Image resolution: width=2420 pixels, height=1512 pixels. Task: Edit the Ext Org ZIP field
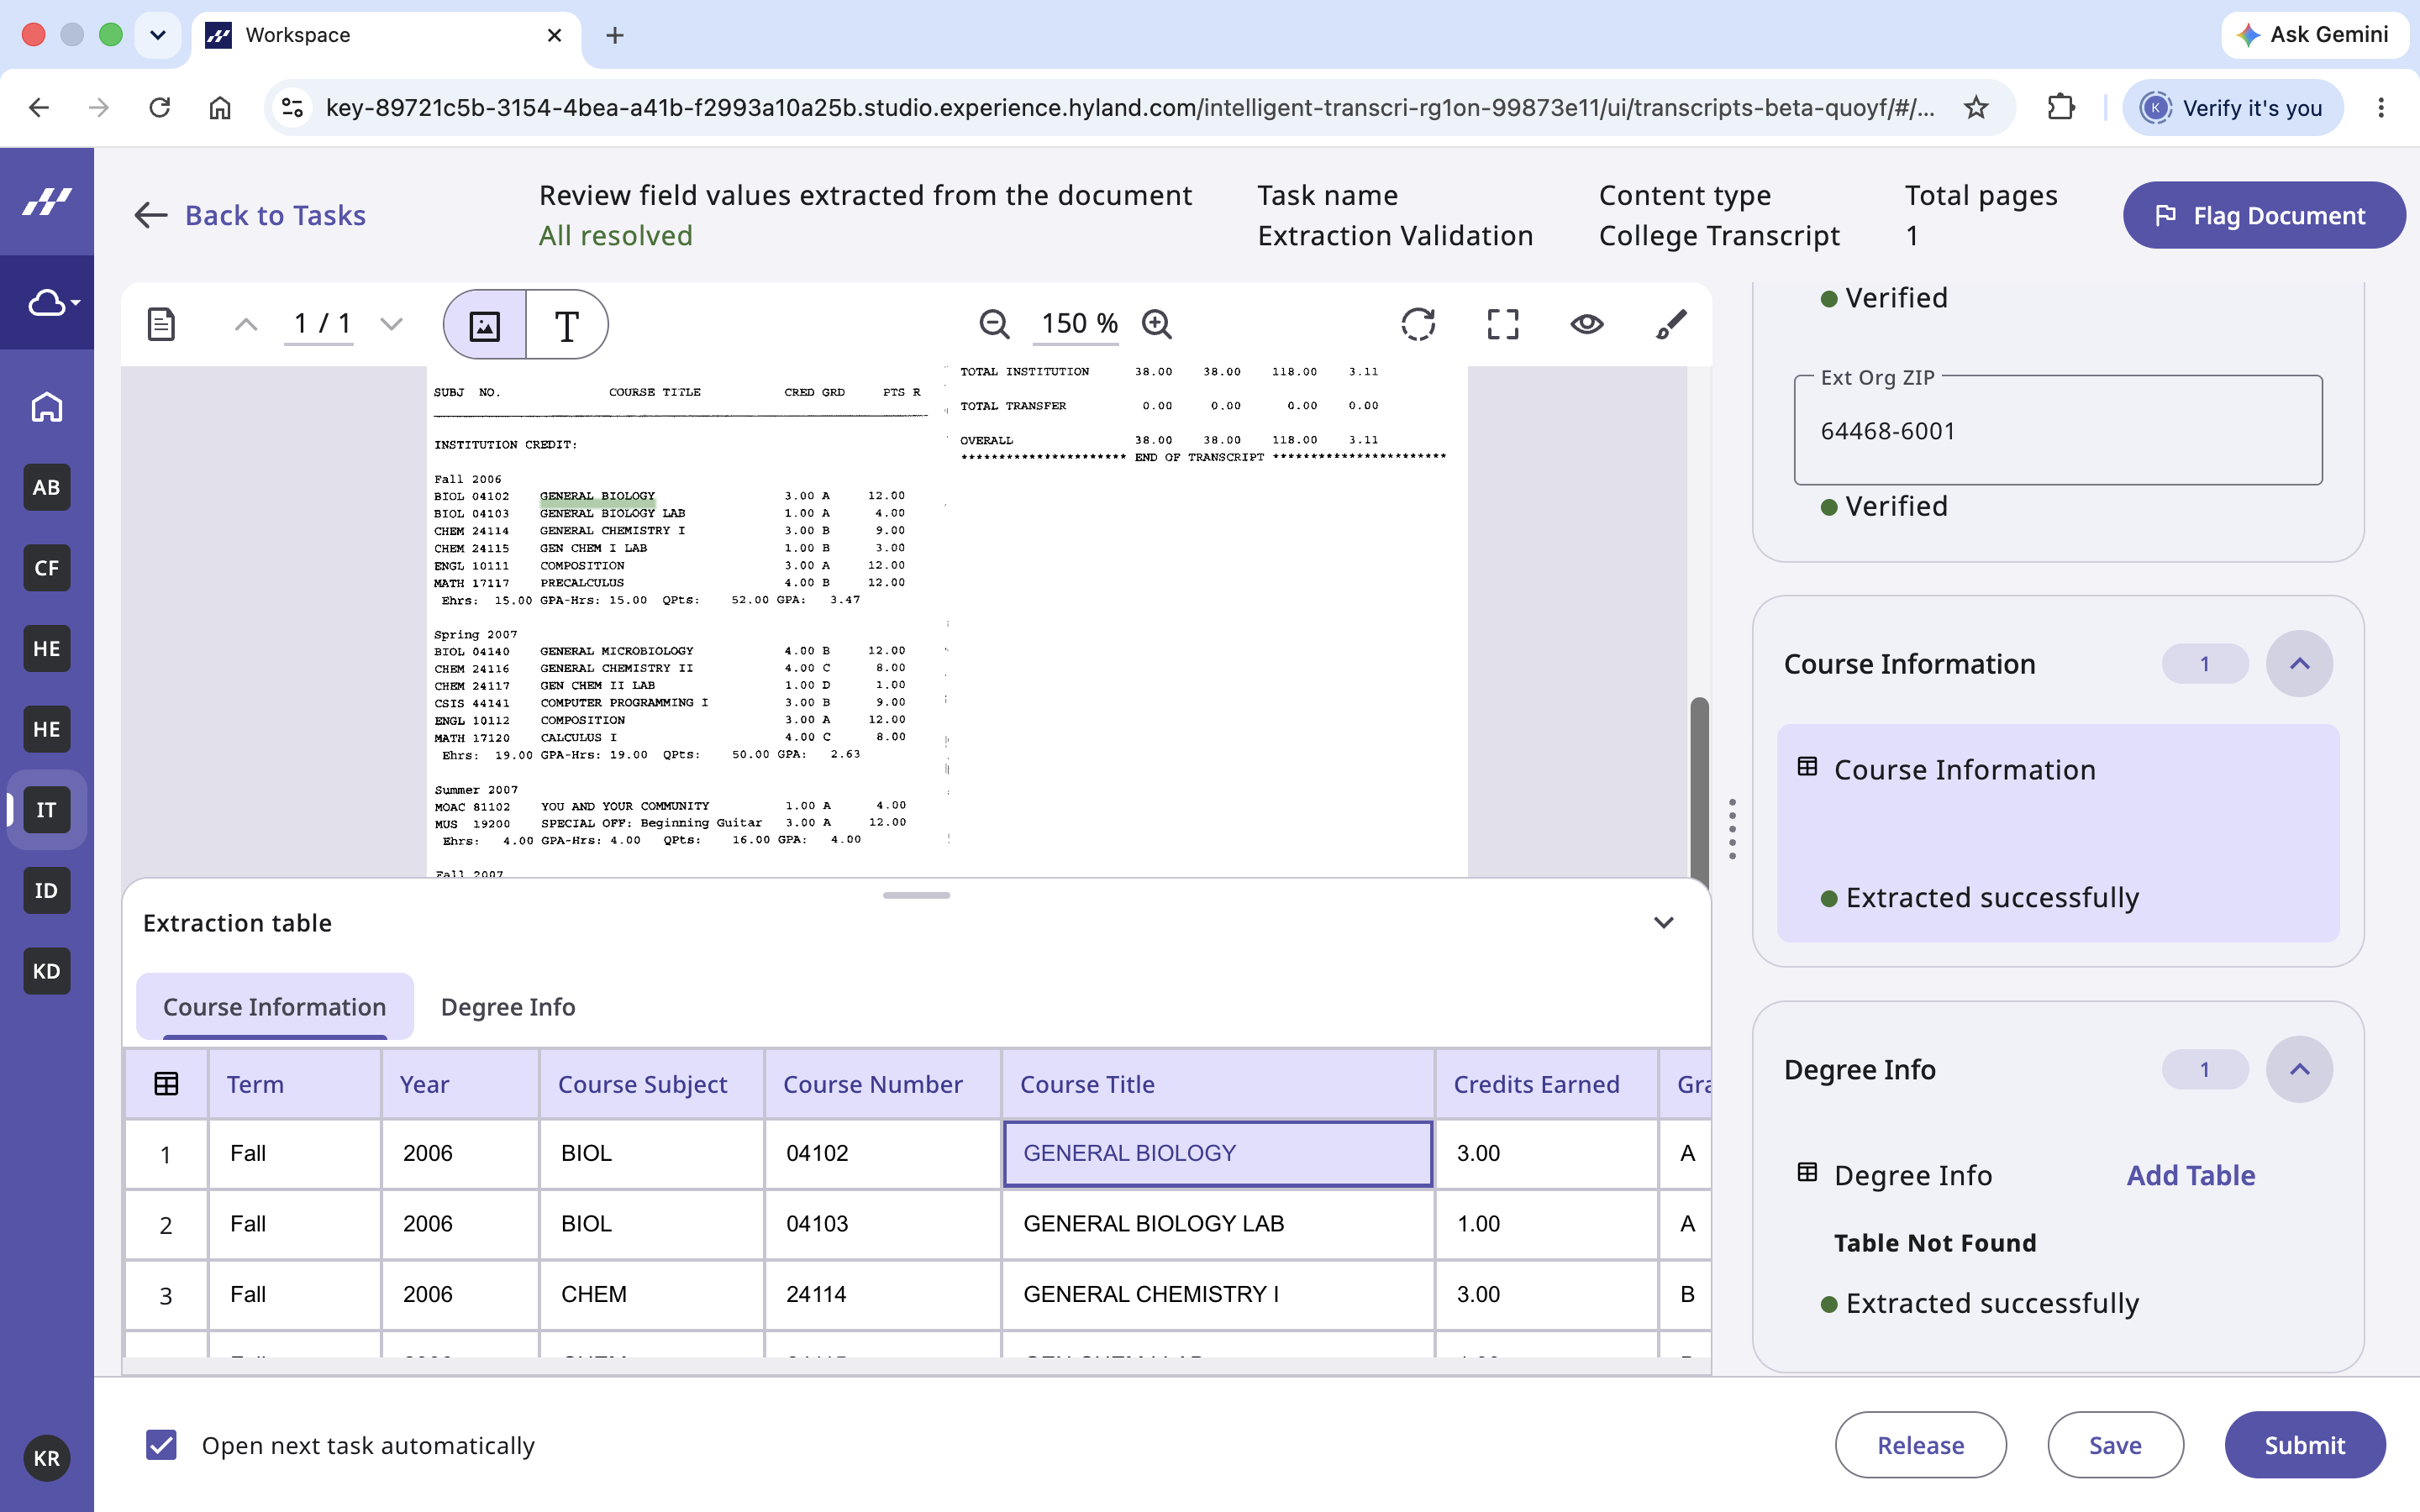point(2058,431)
